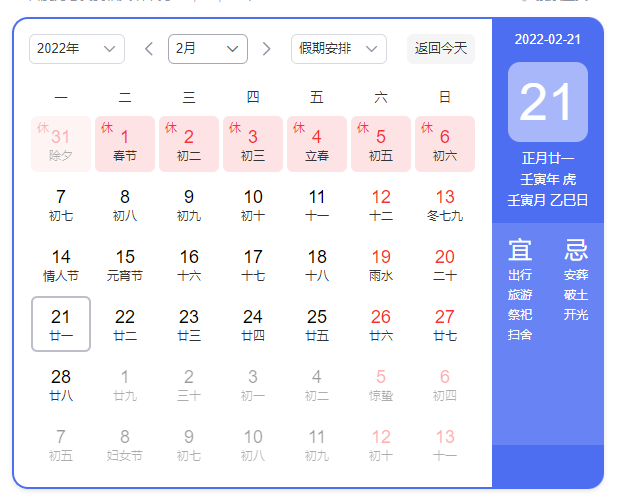This screenshot has height=503, width=636.
Task: Click the 正月廿一 lunar date text
Action: 548,158
